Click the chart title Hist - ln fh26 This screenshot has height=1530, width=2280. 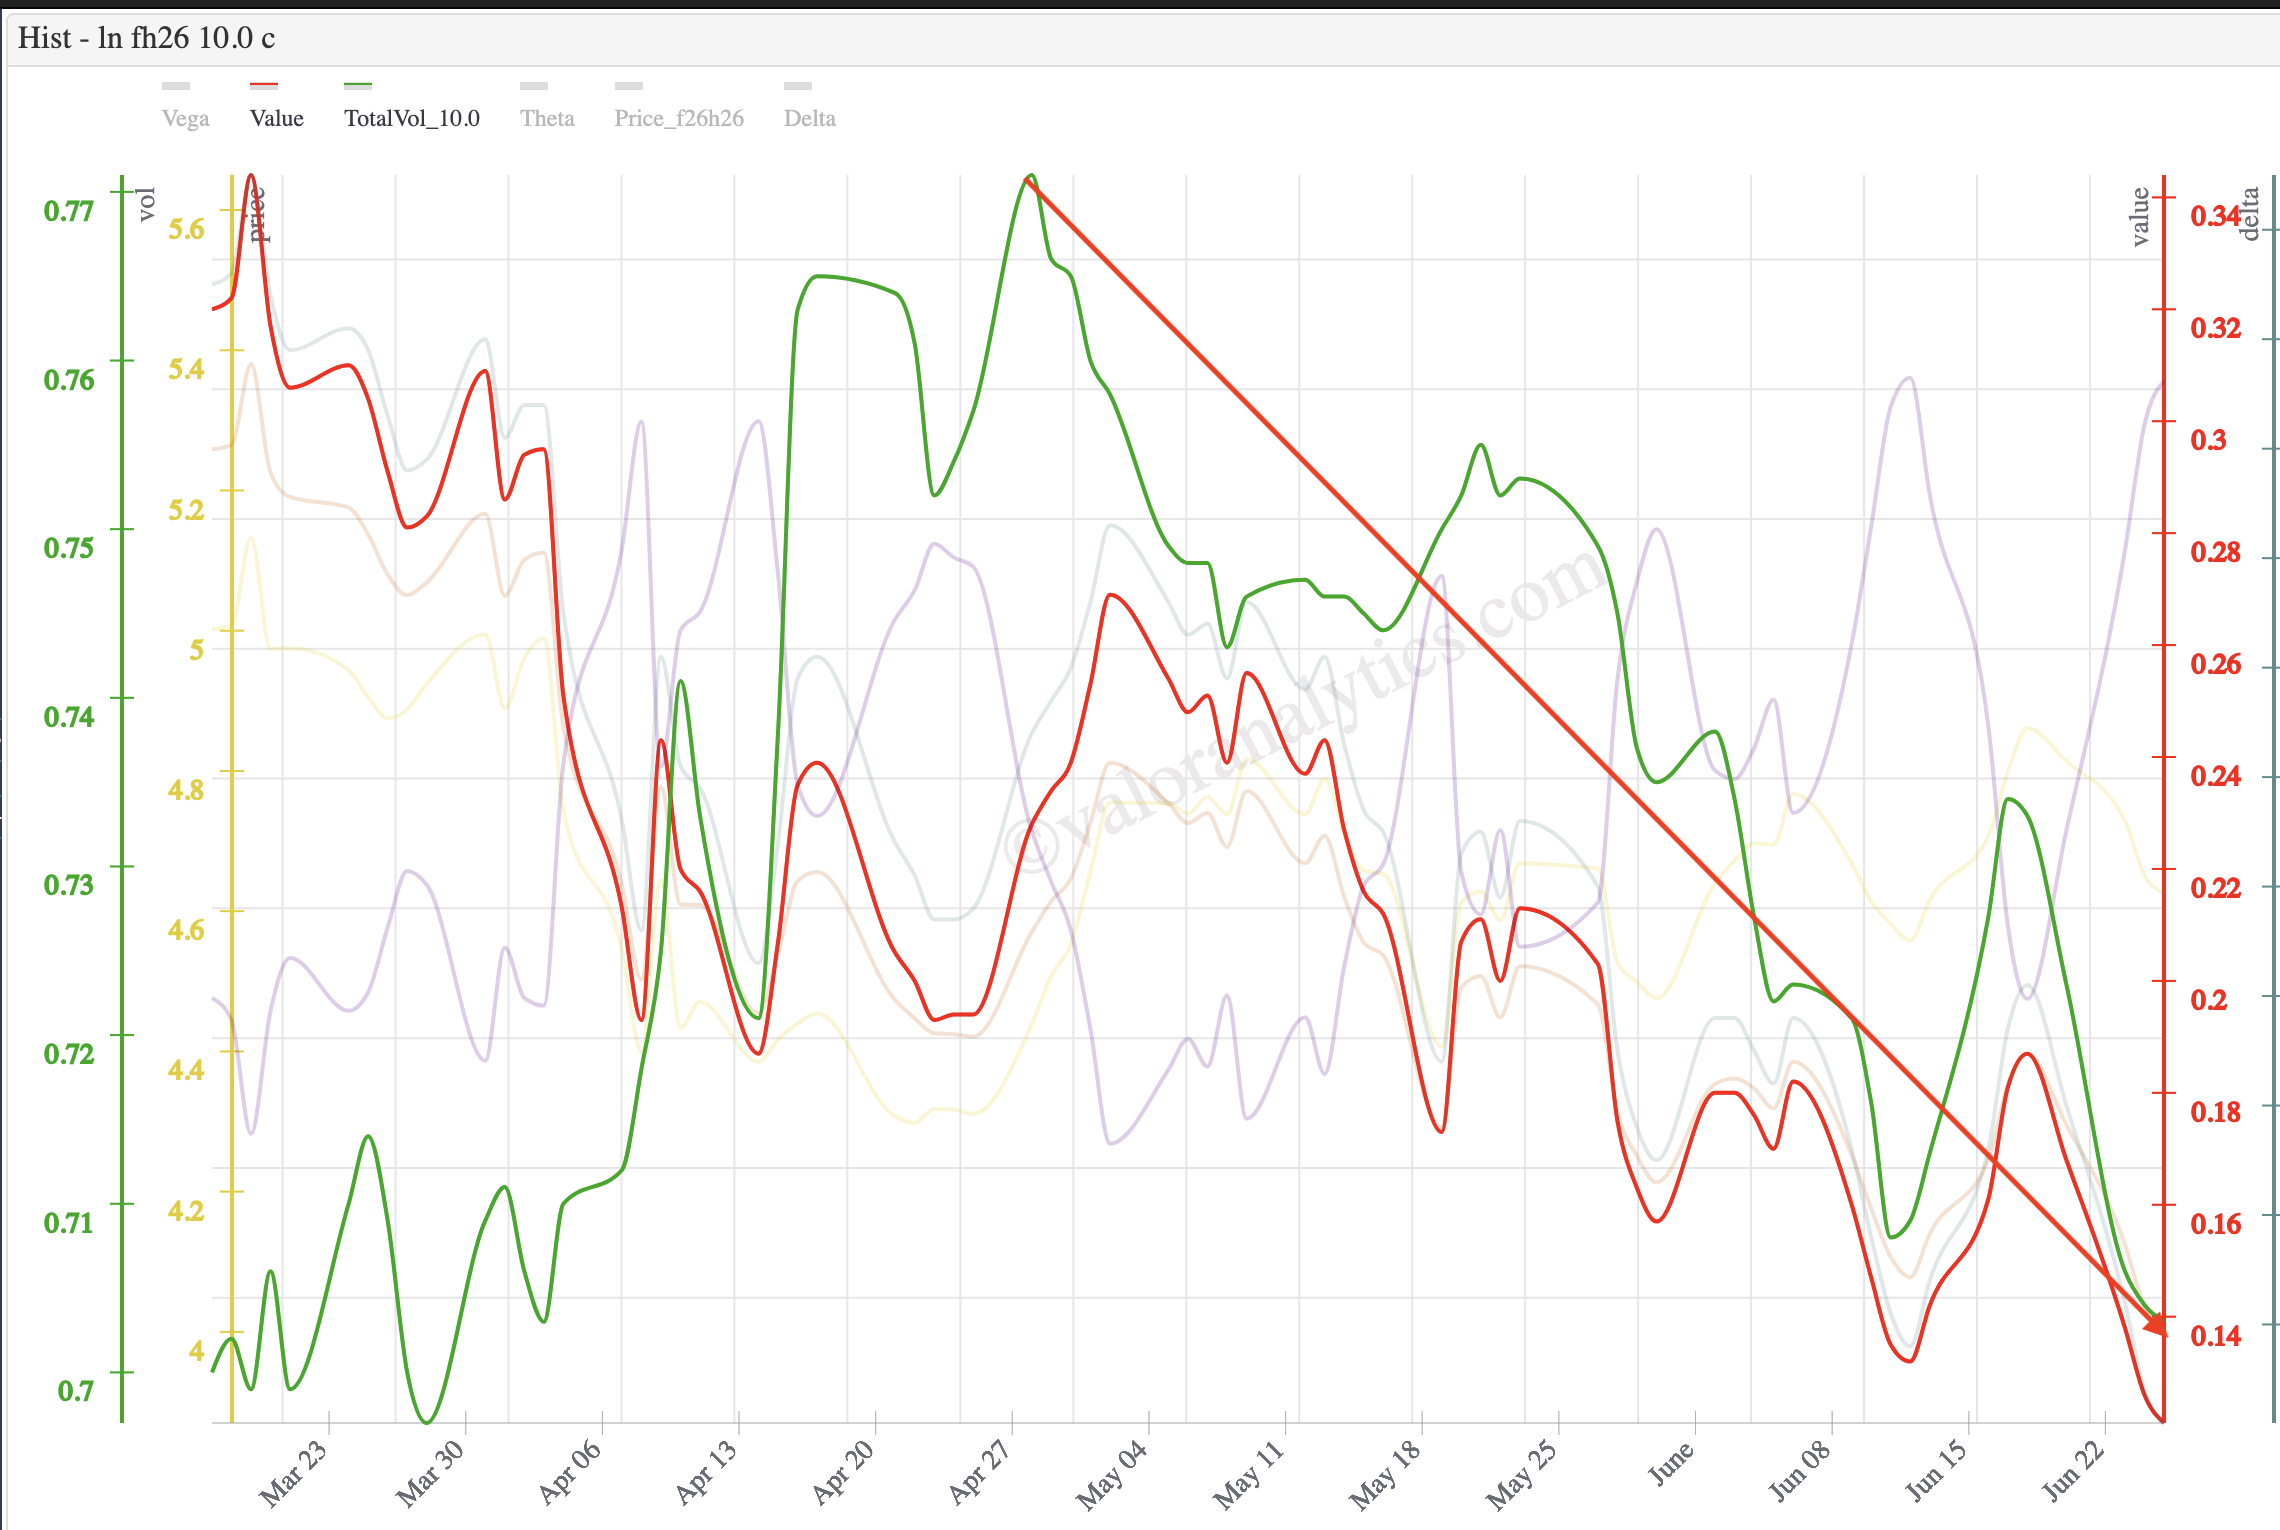(146, 38)
